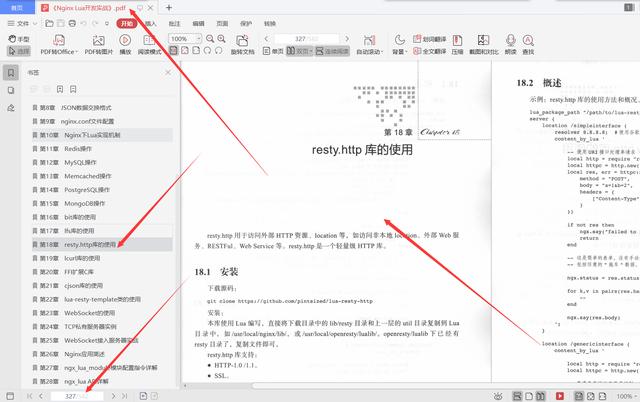Toggle status bar two-page view icon
The image size is (640, 402).
pos(540,396)
